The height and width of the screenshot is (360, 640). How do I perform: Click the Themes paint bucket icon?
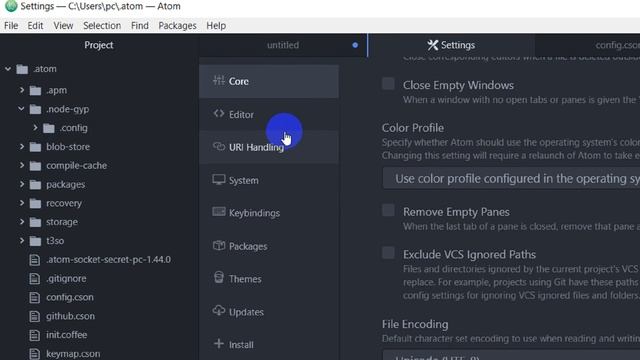click(219, 278)
